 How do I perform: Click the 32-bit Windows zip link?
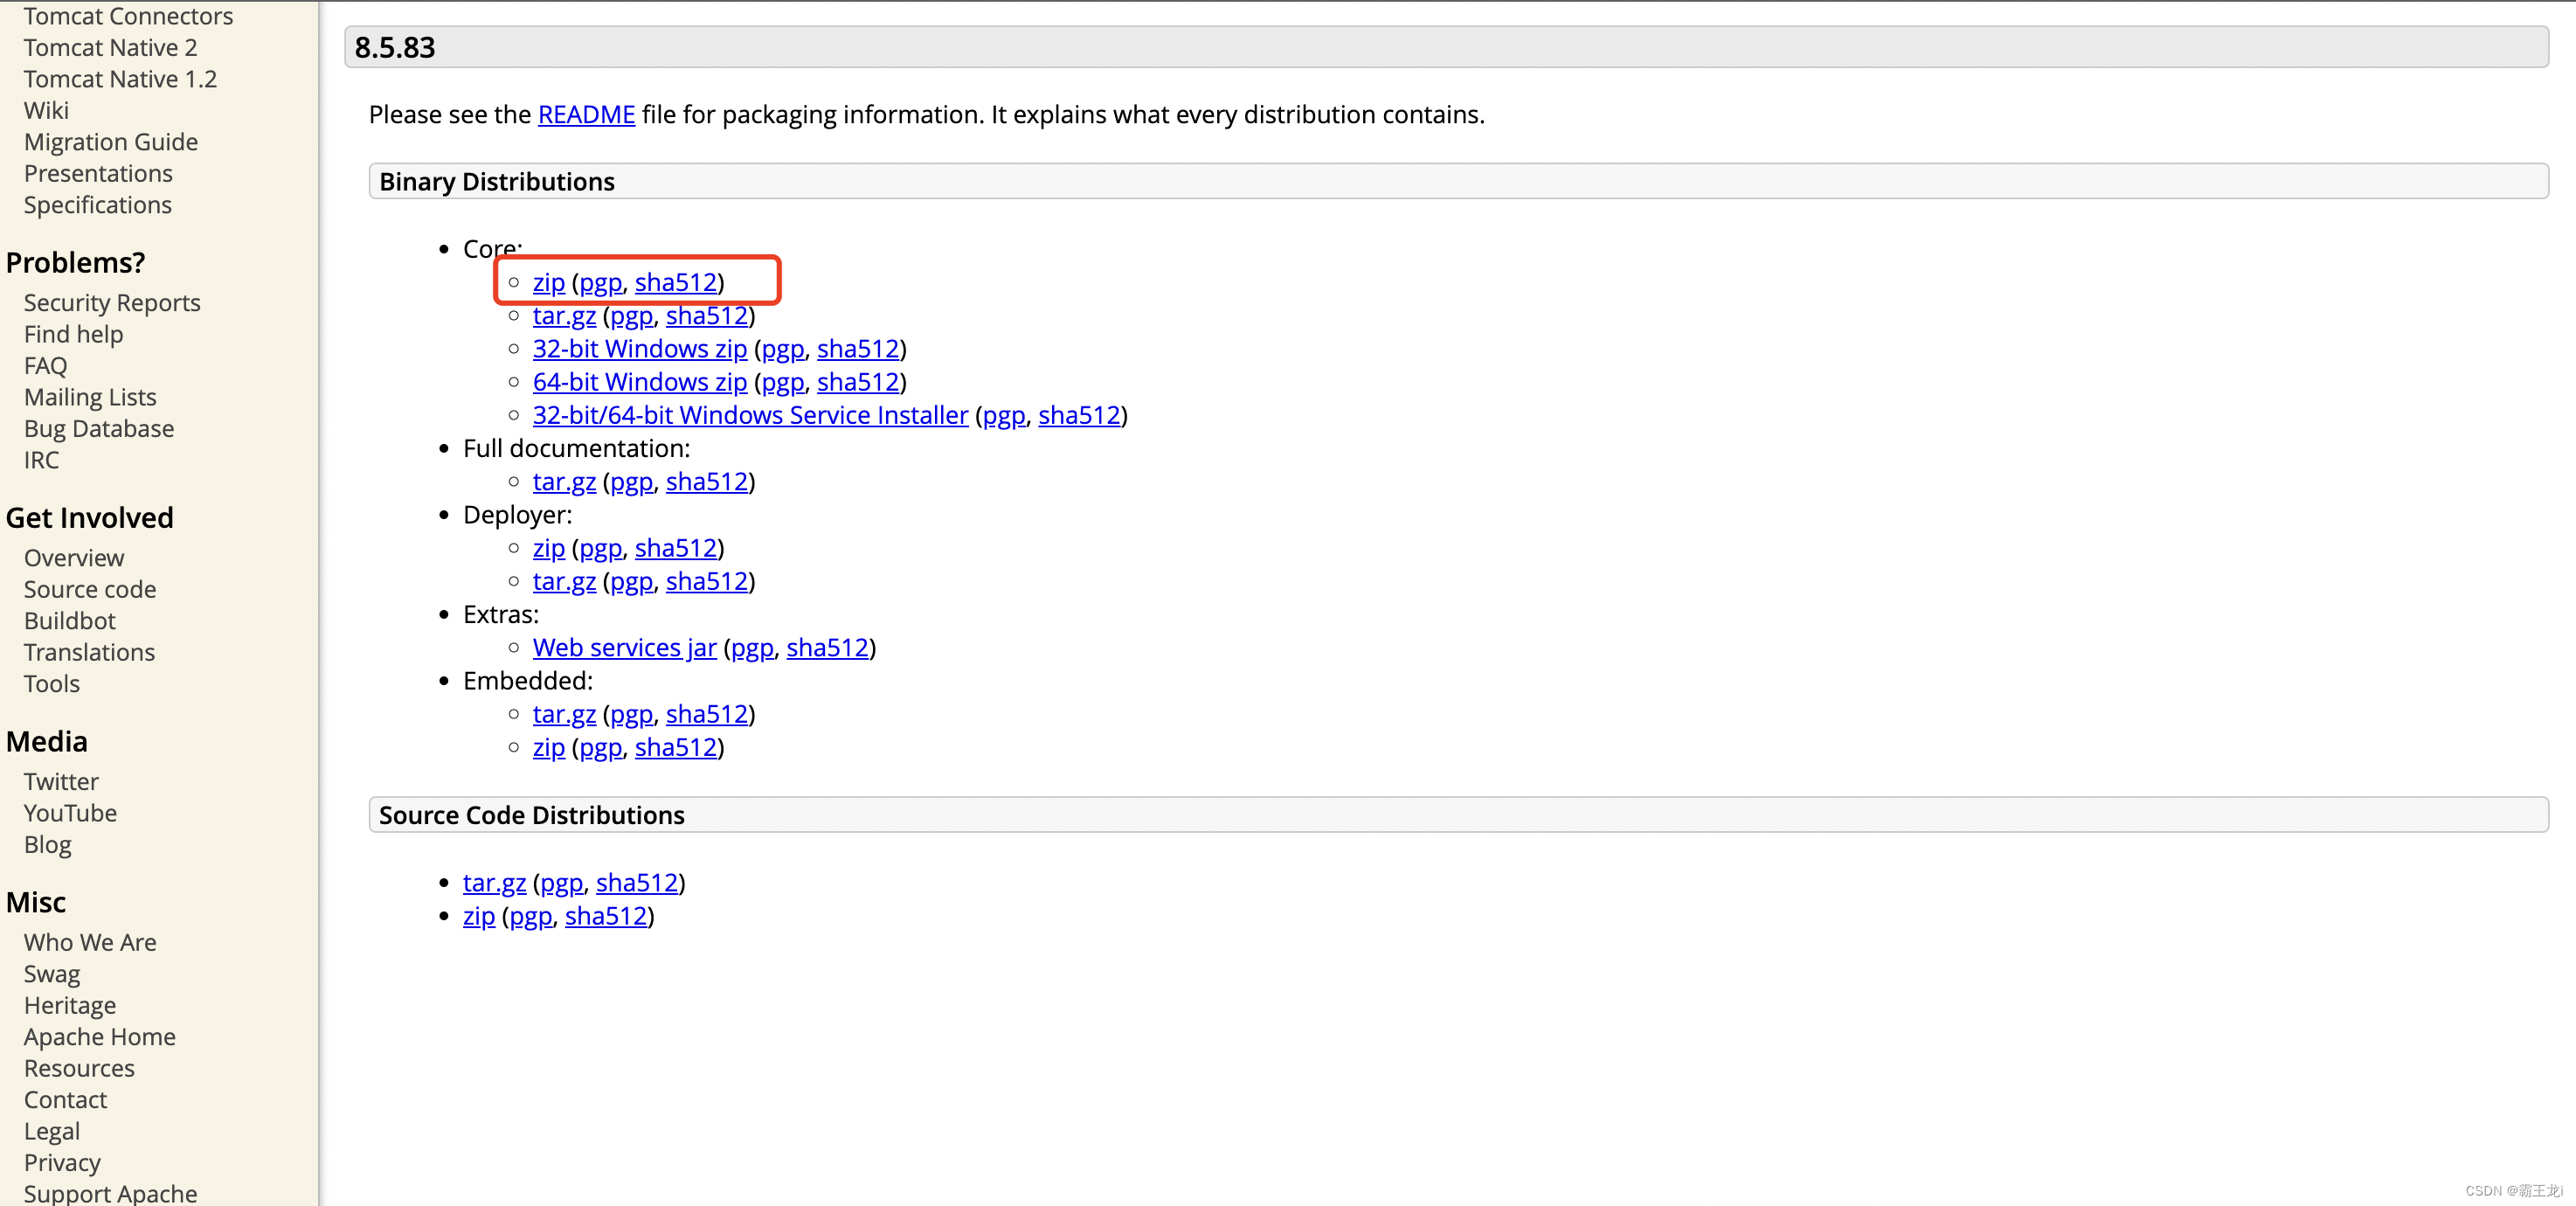[x=639, y=349]
